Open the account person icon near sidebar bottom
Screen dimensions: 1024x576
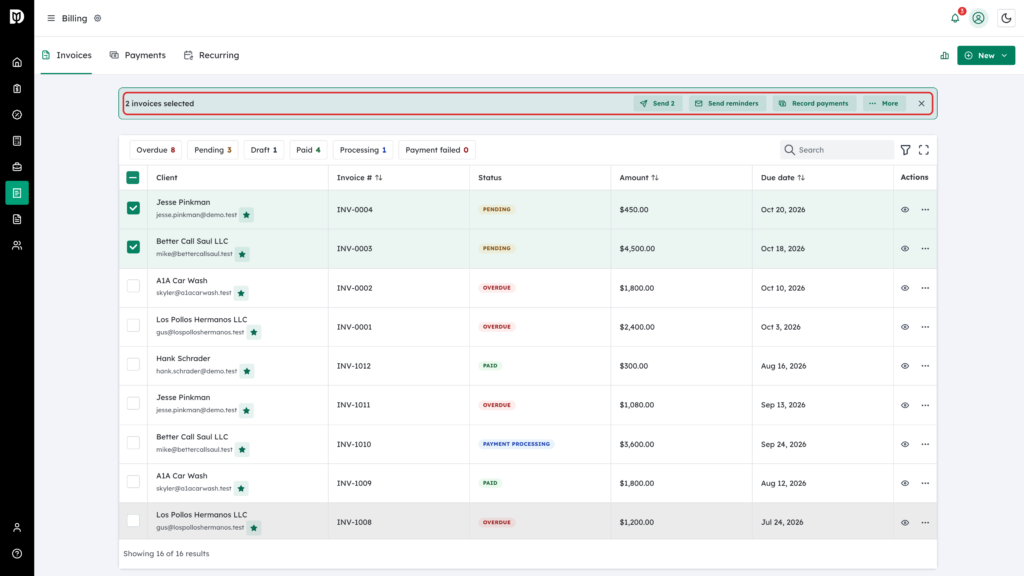pyautogui.click(x=17, y=528)
